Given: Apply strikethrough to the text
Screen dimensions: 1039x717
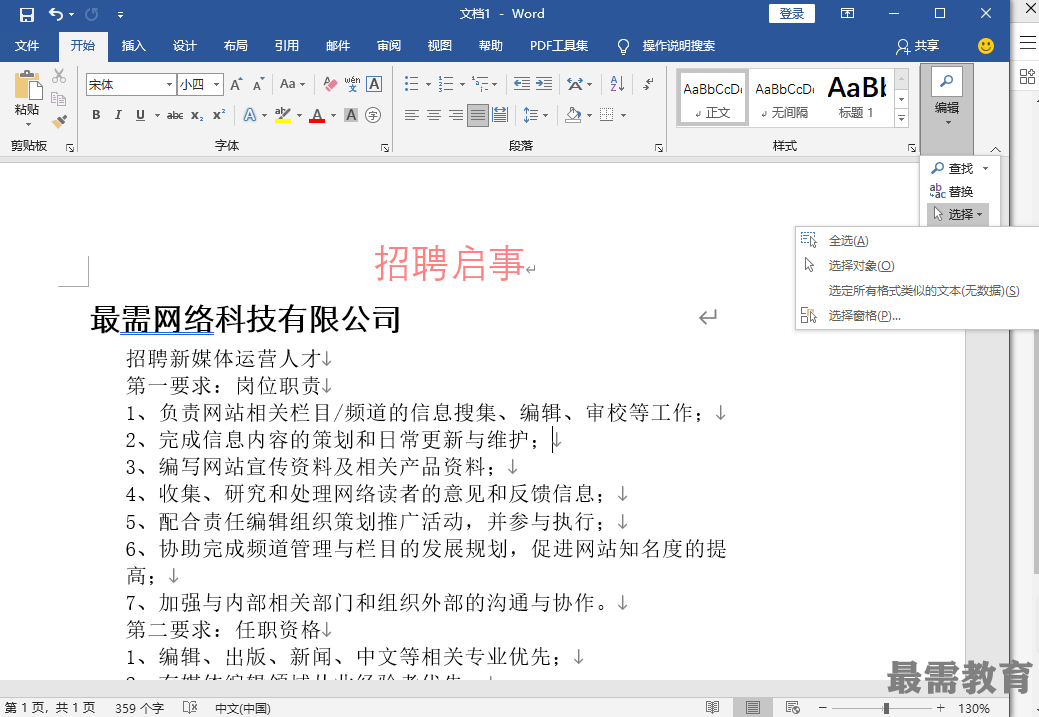Looking at the screenshot, I should 175,115.
